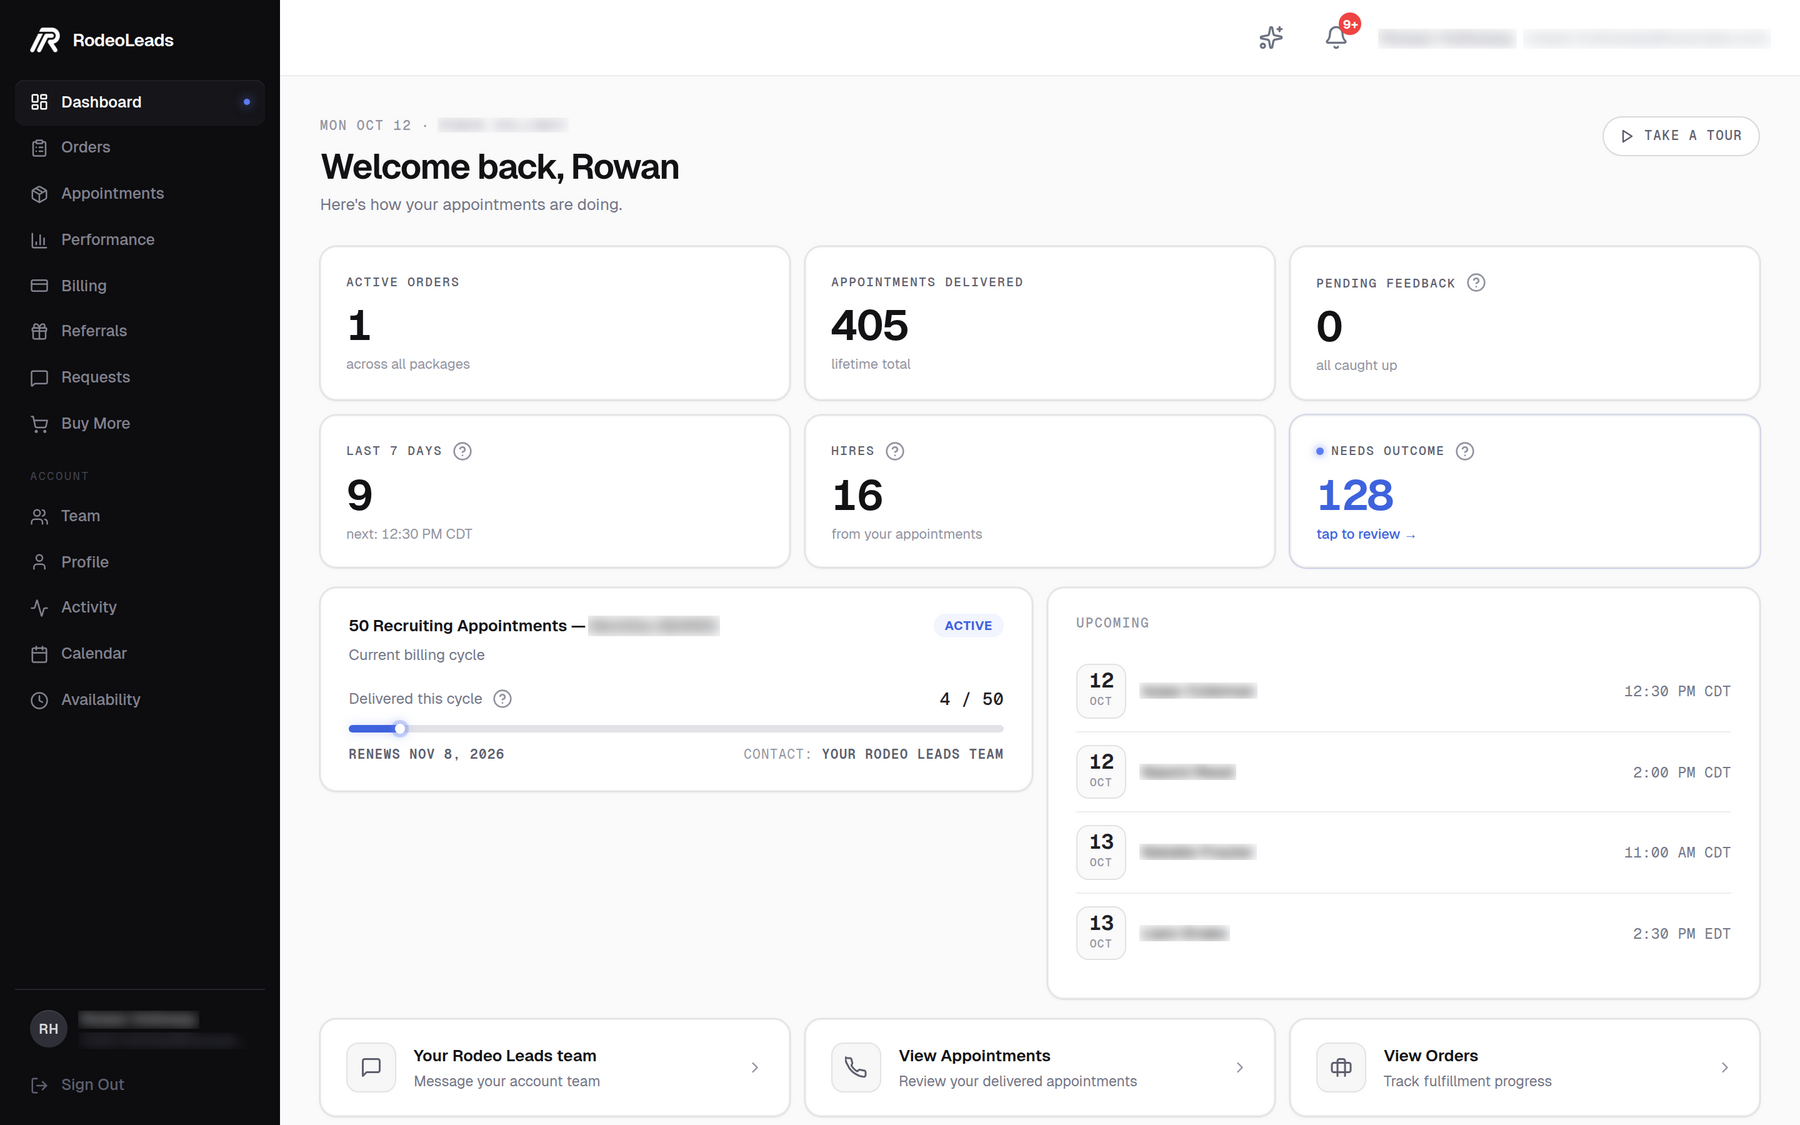Click the Needs Outcome help icon

(x=1465, y=451)
